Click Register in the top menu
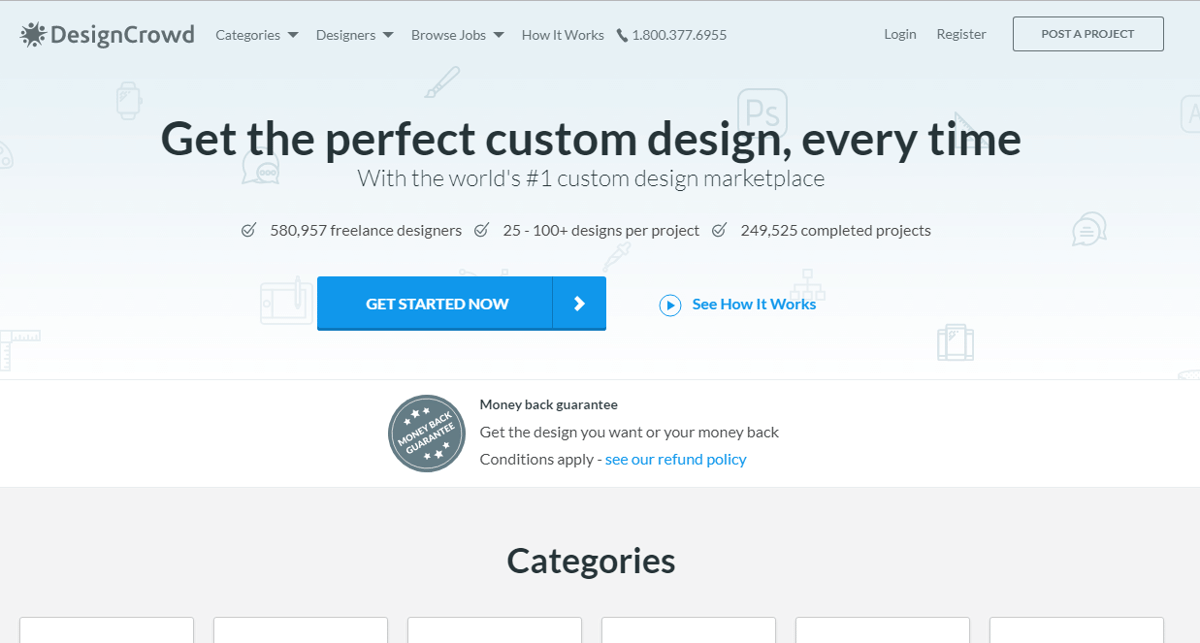Image resolution: width=1200 pixels, height=643 pixels. point(961,34)
